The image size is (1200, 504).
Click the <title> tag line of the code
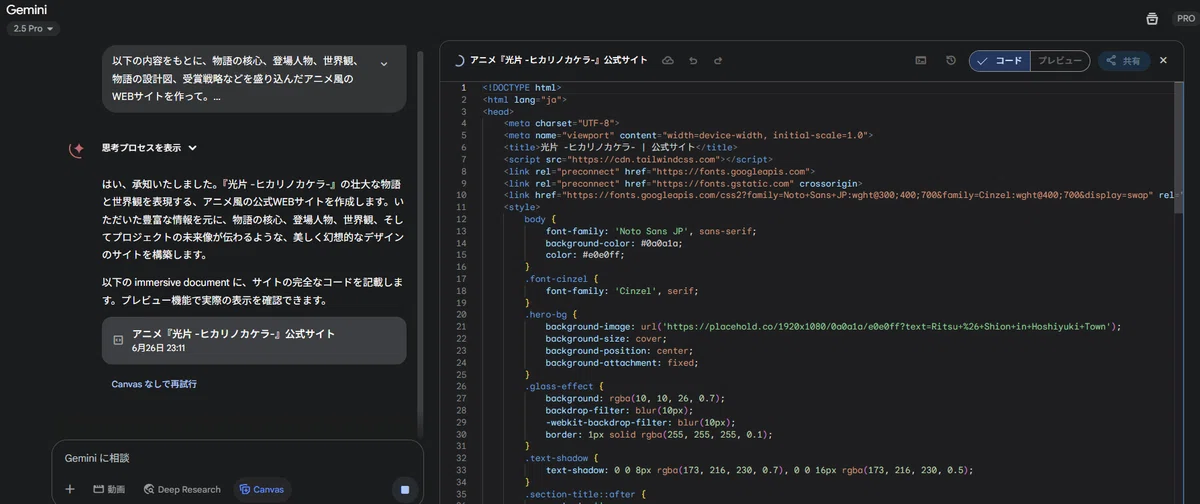620,147
